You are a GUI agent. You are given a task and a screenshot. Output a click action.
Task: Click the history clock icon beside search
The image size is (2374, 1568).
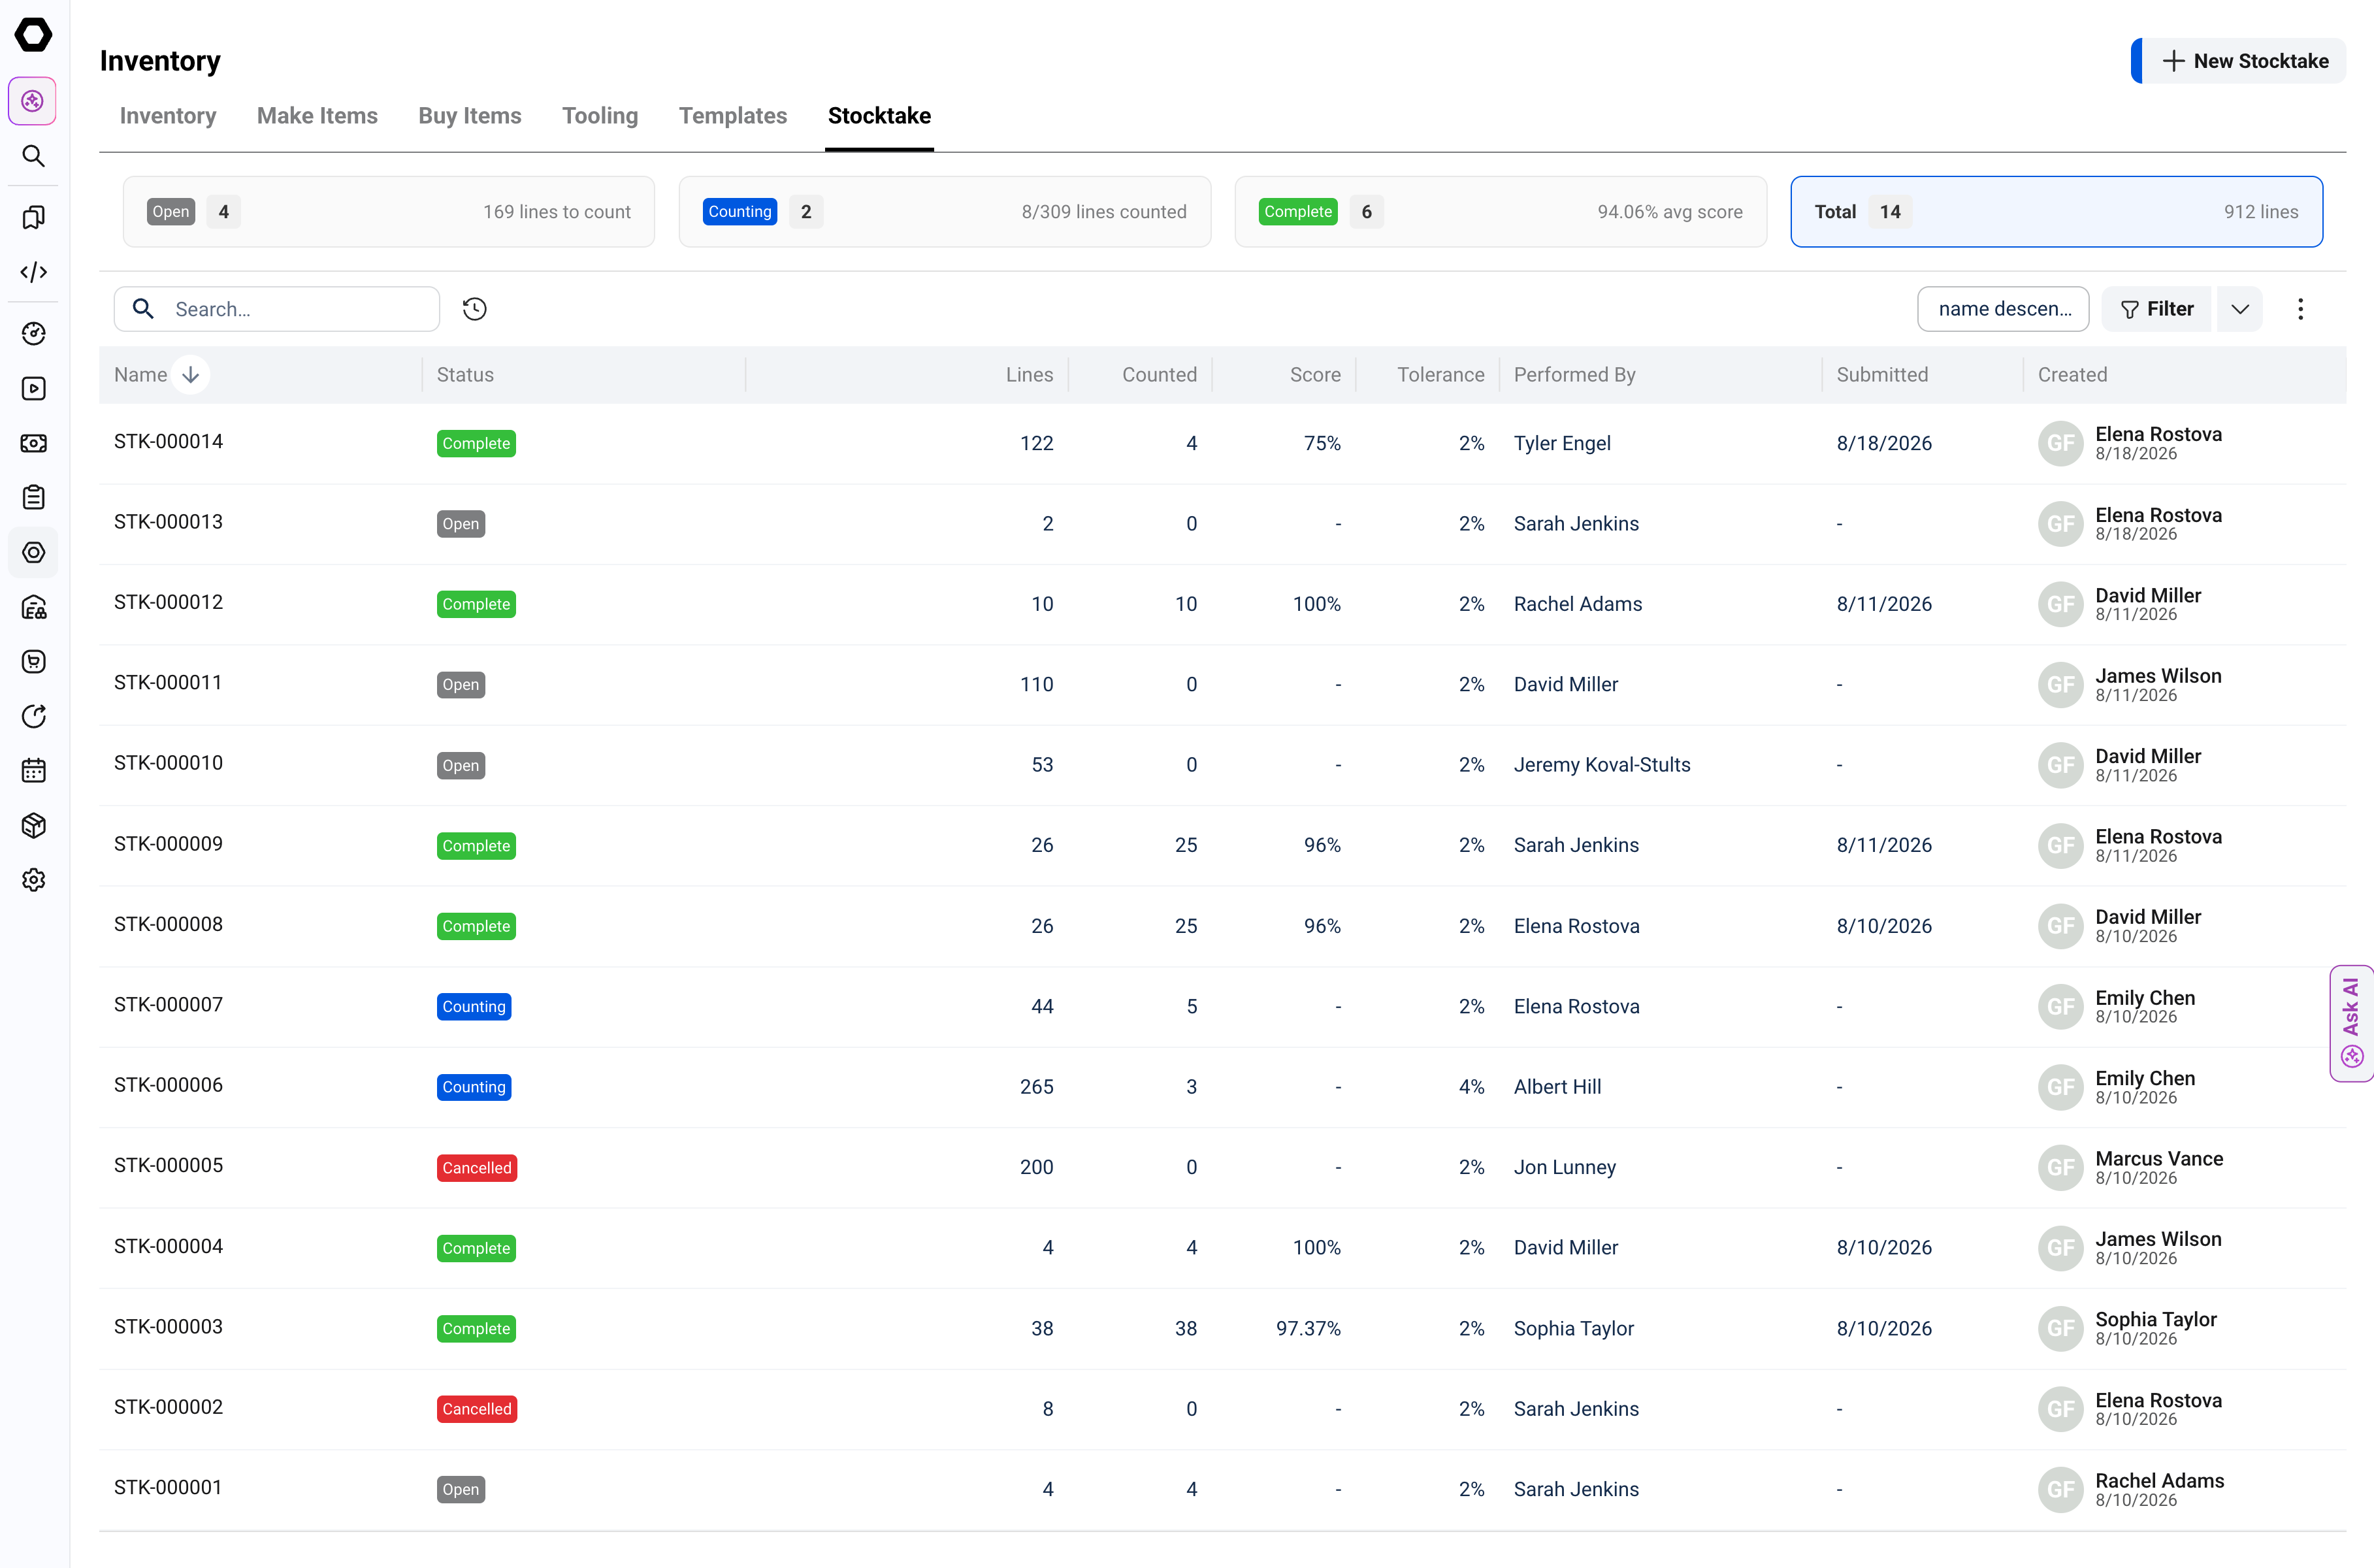475,309
